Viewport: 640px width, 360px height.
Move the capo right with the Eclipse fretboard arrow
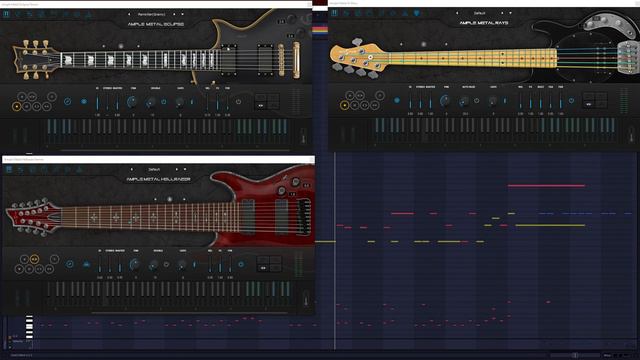click(x=138, y=46)
